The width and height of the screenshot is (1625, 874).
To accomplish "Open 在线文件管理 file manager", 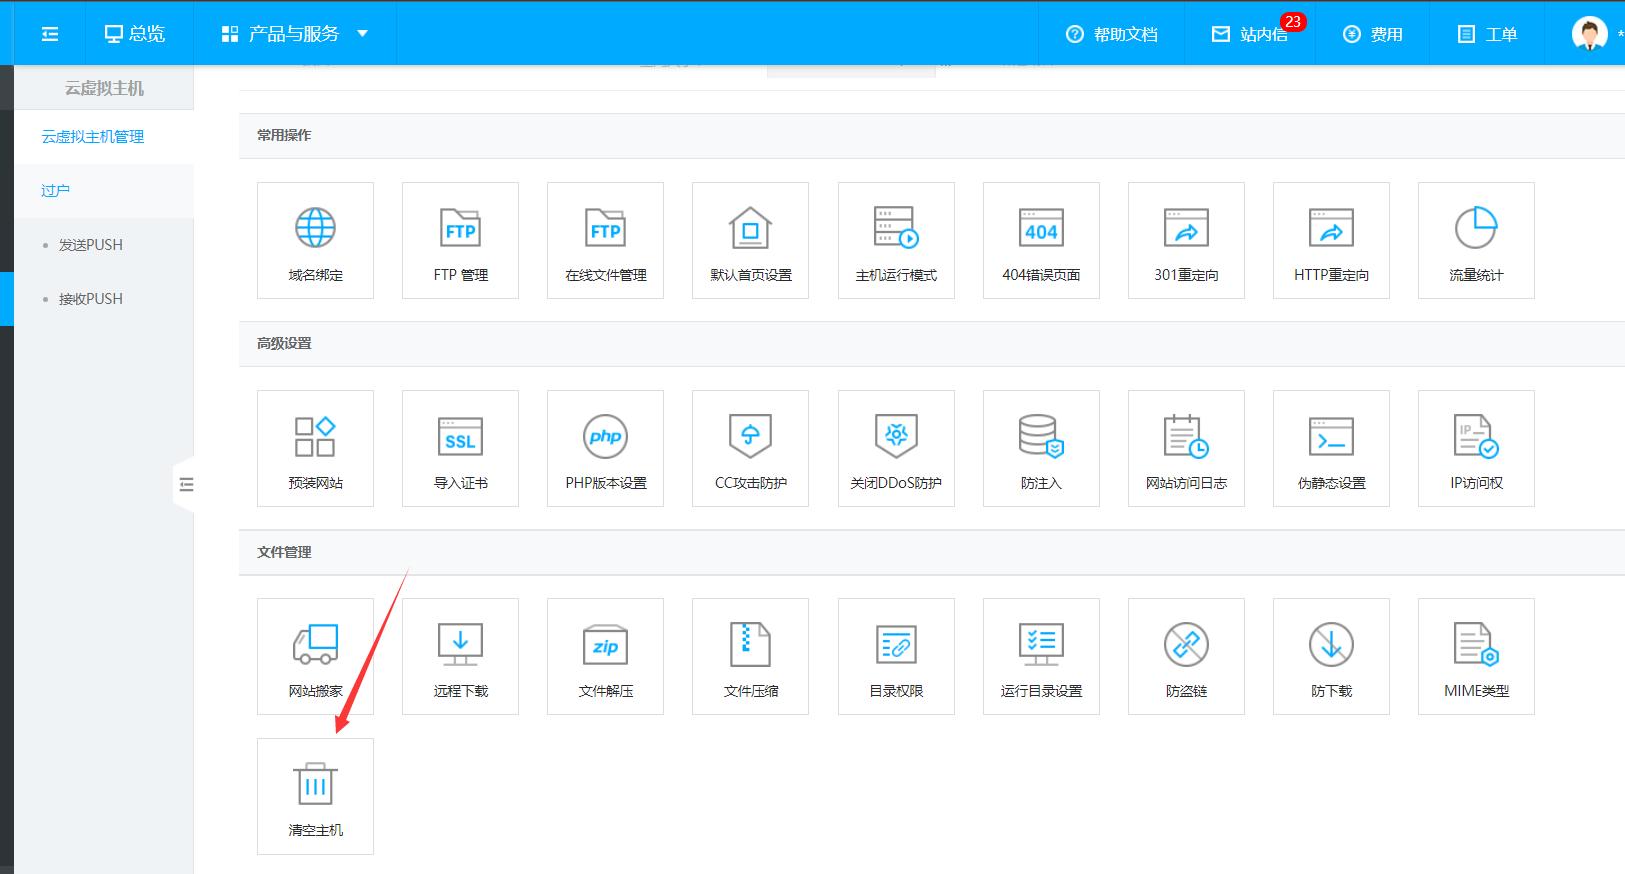I will (605, 229).
